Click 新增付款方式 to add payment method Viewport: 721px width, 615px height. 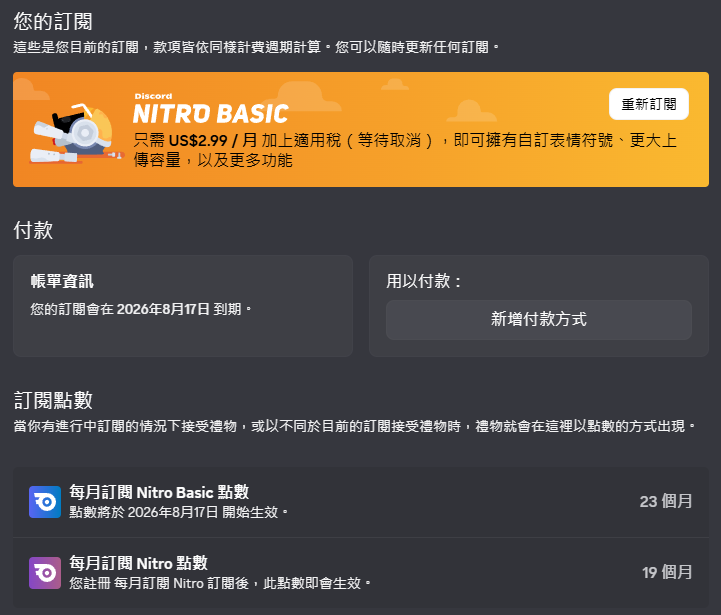(x=538, y=320)
